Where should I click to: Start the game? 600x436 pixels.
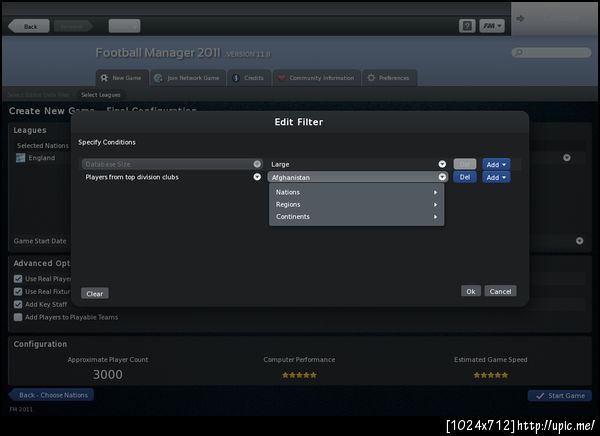click(560, 396)
